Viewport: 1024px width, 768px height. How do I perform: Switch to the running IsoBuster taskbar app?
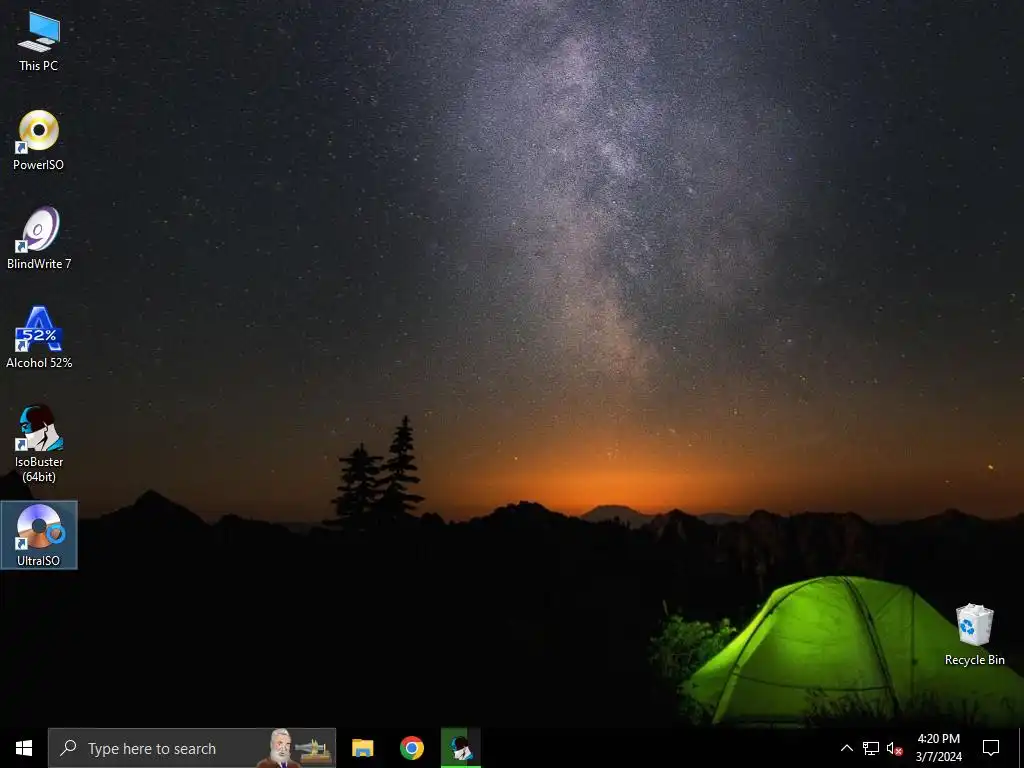(x=461, y=748)
